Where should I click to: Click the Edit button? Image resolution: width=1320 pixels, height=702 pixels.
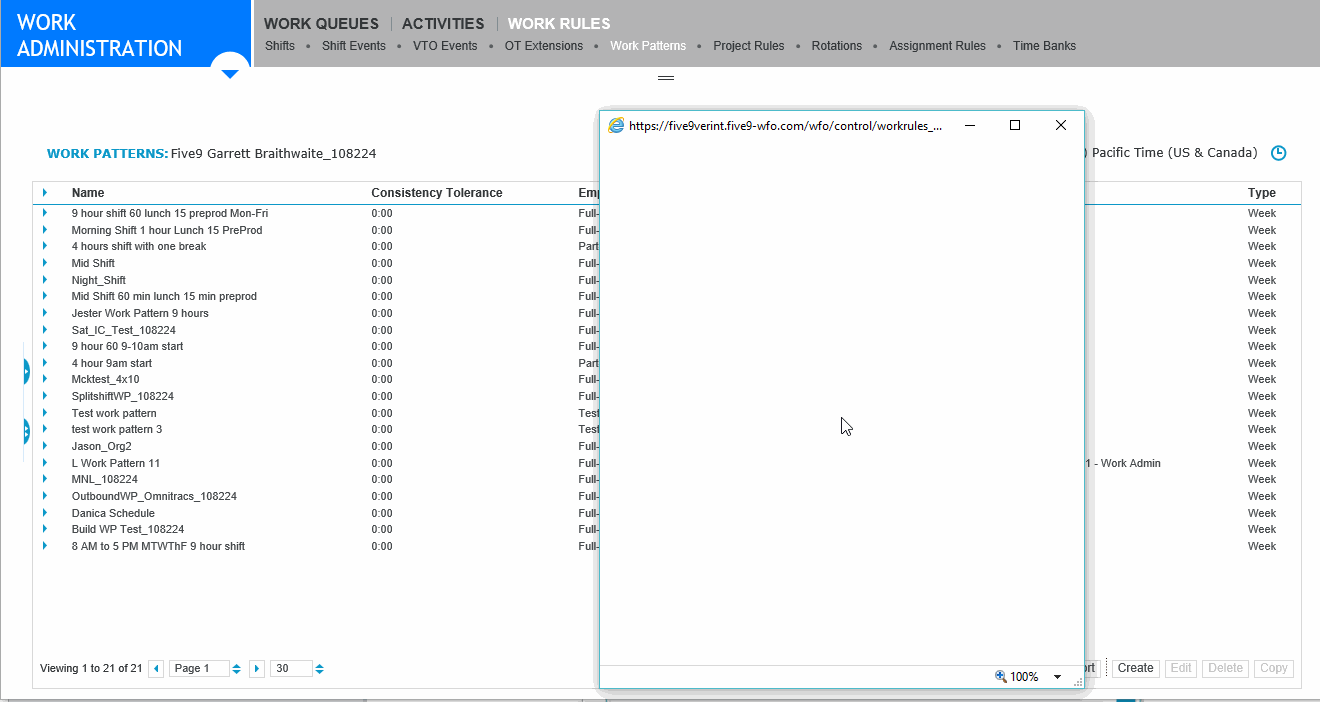pos(1181,668)
